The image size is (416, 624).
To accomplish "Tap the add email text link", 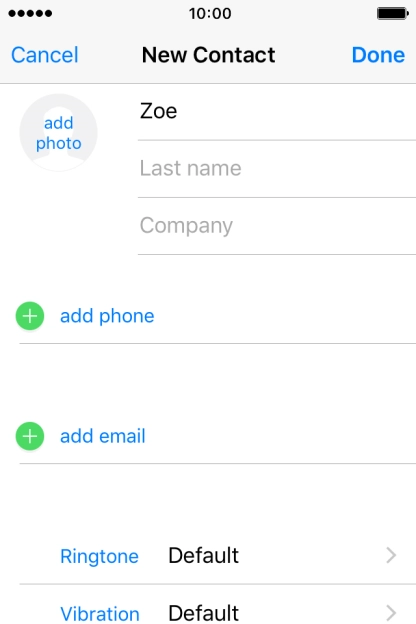I will [103, 436].
